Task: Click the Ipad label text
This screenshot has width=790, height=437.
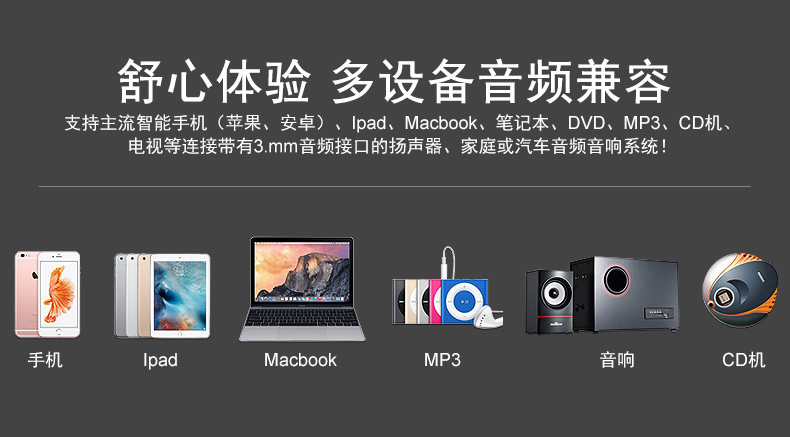Action: pos(160,360)
